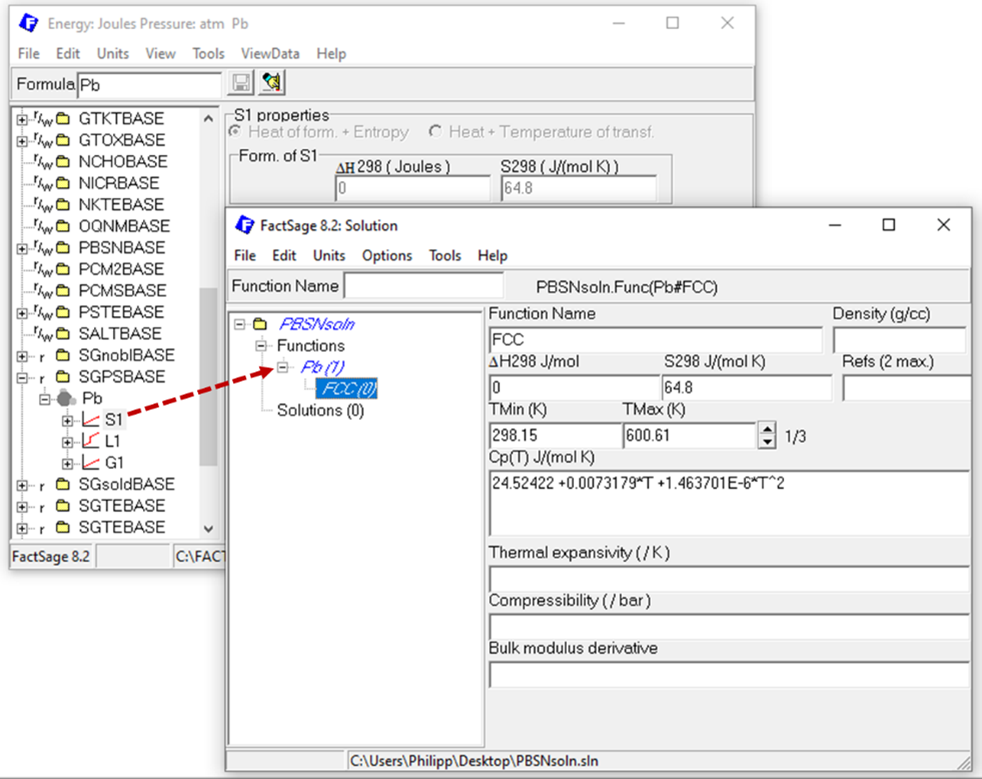Click the Cp(T) expression text box
The image size is (982, 779).
click(x=729, y=503)
